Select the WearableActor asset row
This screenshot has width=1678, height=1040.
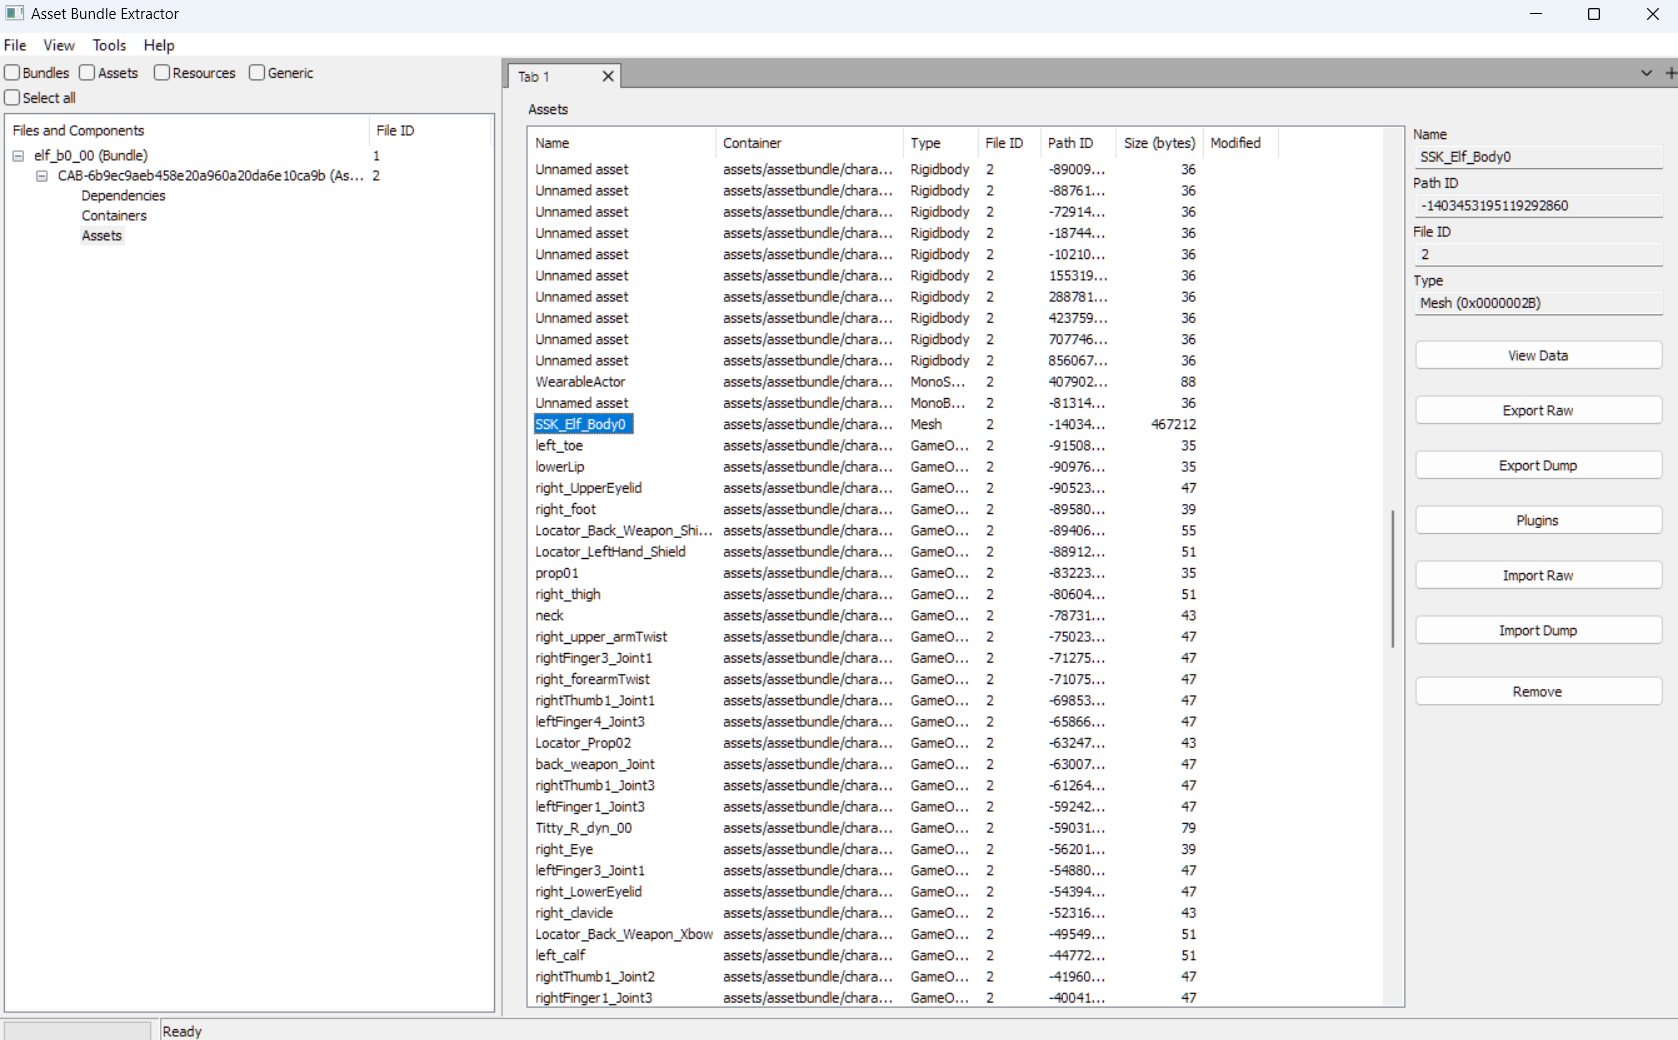click(580, 382)
